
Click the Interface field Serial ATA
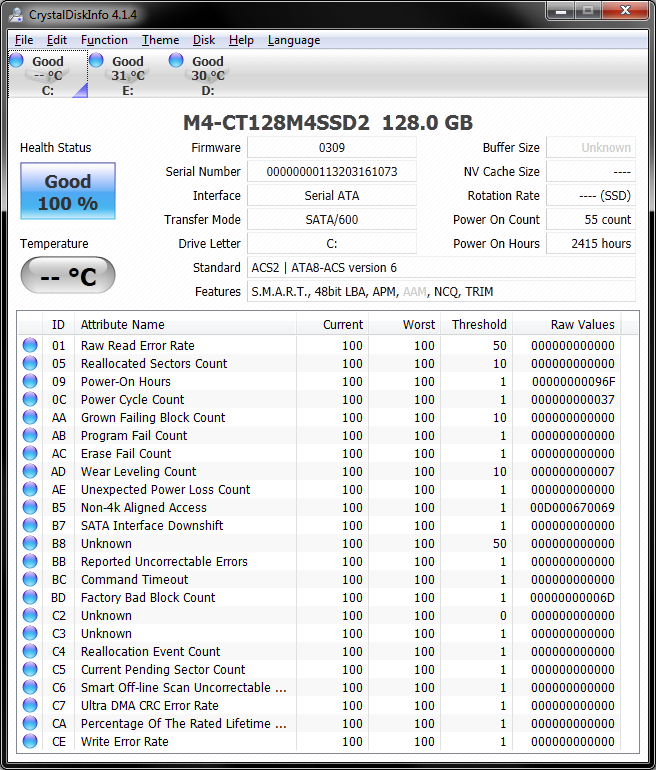point(332,195)
